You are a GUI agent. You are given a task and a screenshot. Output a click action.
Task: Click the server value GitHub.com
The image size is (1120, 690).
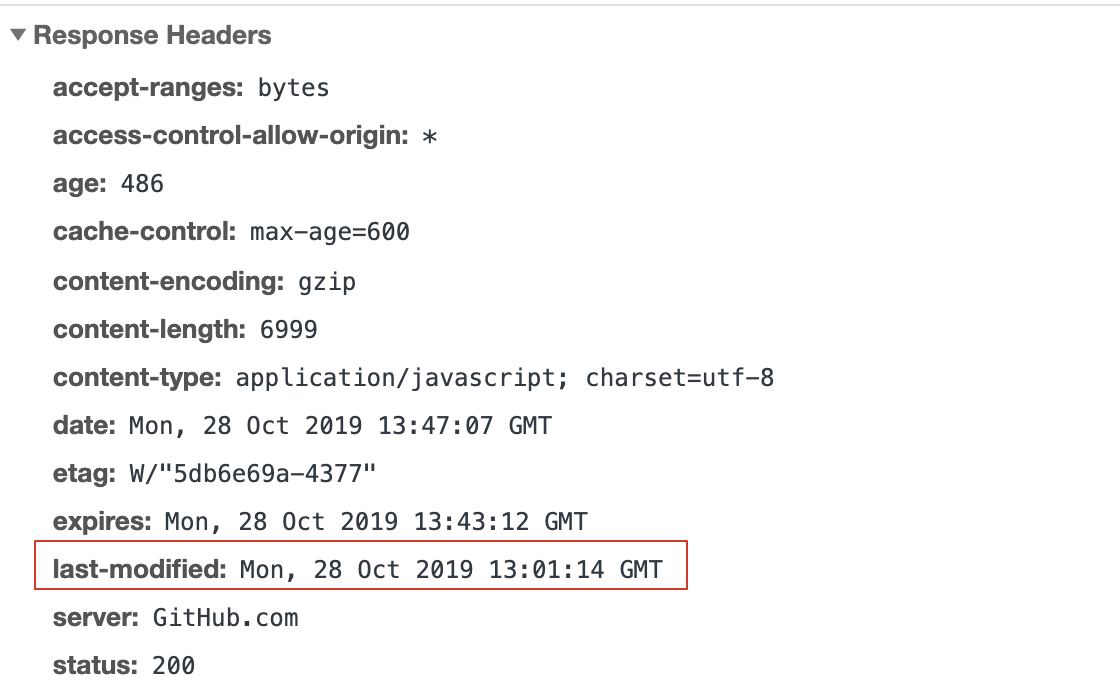pos(226,618)
